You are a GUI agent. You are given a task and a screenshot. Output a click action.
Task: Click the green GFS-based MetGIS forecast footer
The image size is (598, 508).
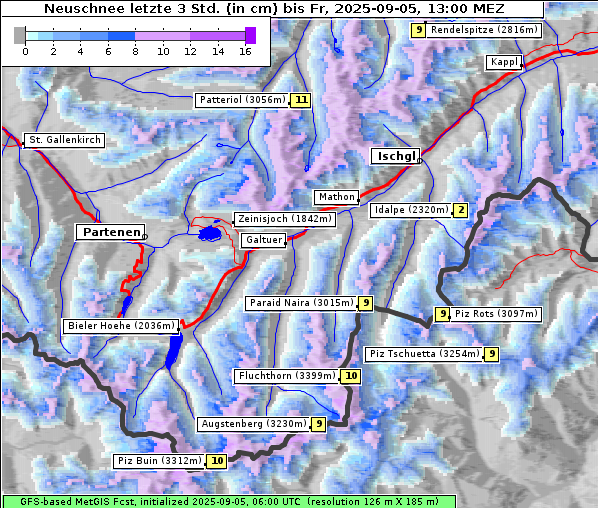(x=229, y=502)
